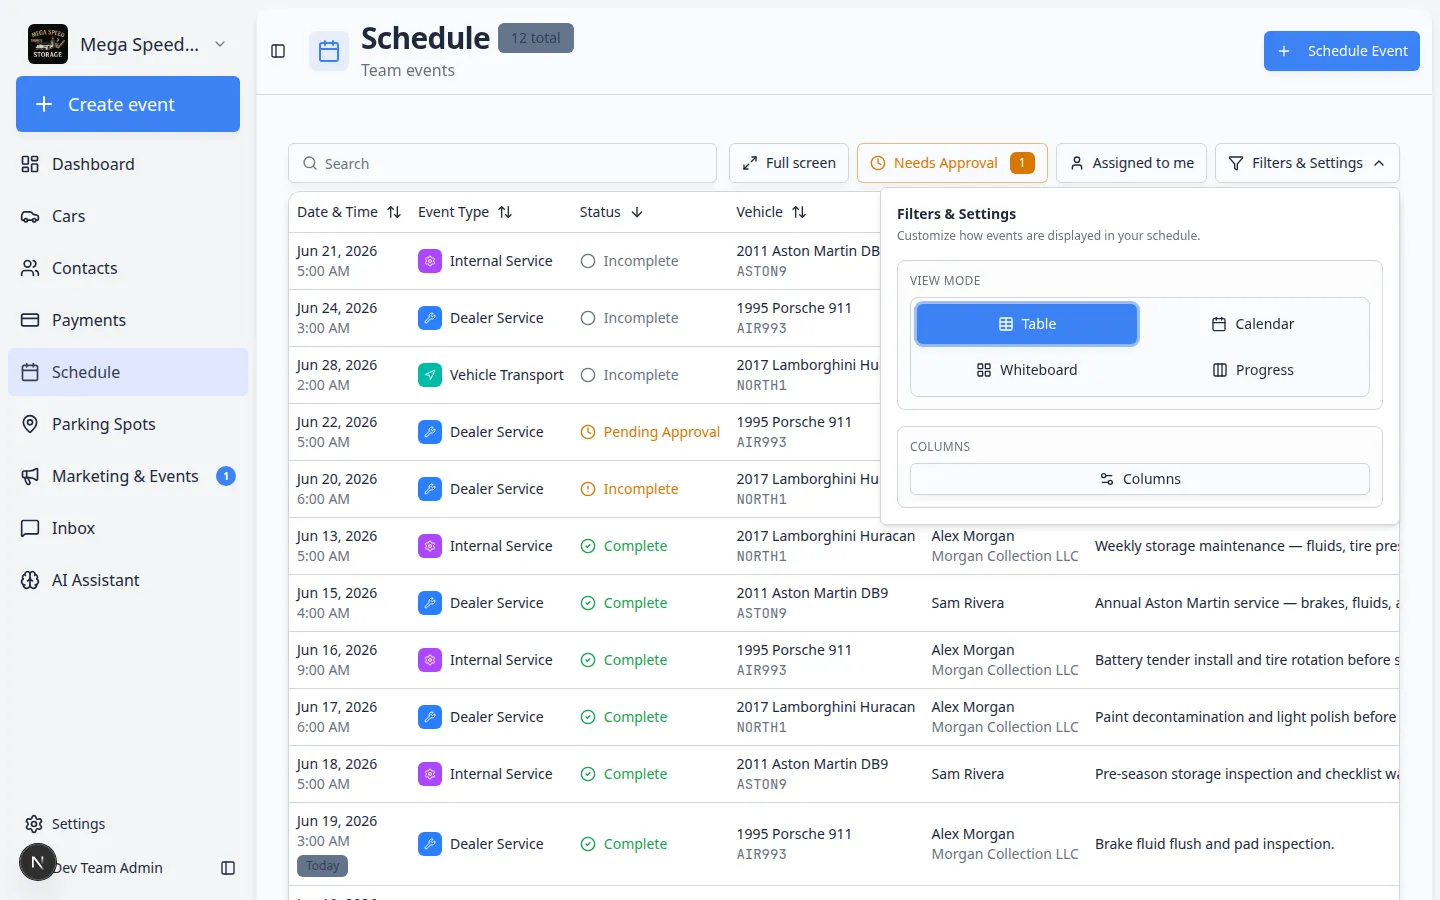Toggle the Assigned to me filter

coord(1132,163)
